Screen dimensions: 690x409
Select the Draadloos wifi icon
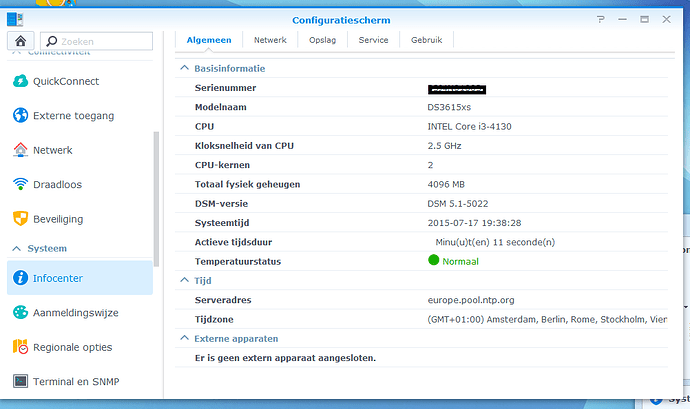[20, 184]
